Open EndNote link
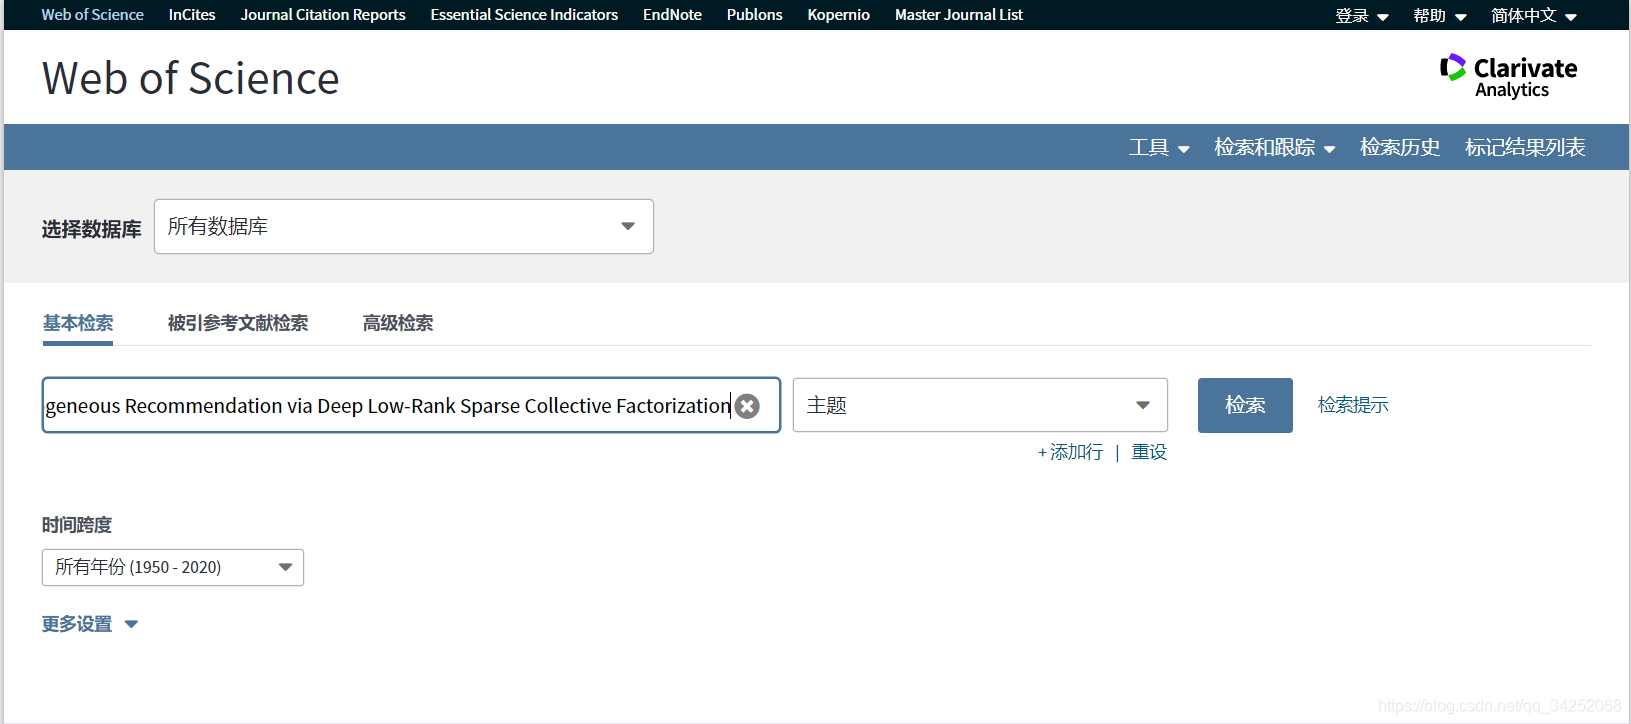This screenshot has width=1631, height=724. pyautogui.click(x=672, y=15)
